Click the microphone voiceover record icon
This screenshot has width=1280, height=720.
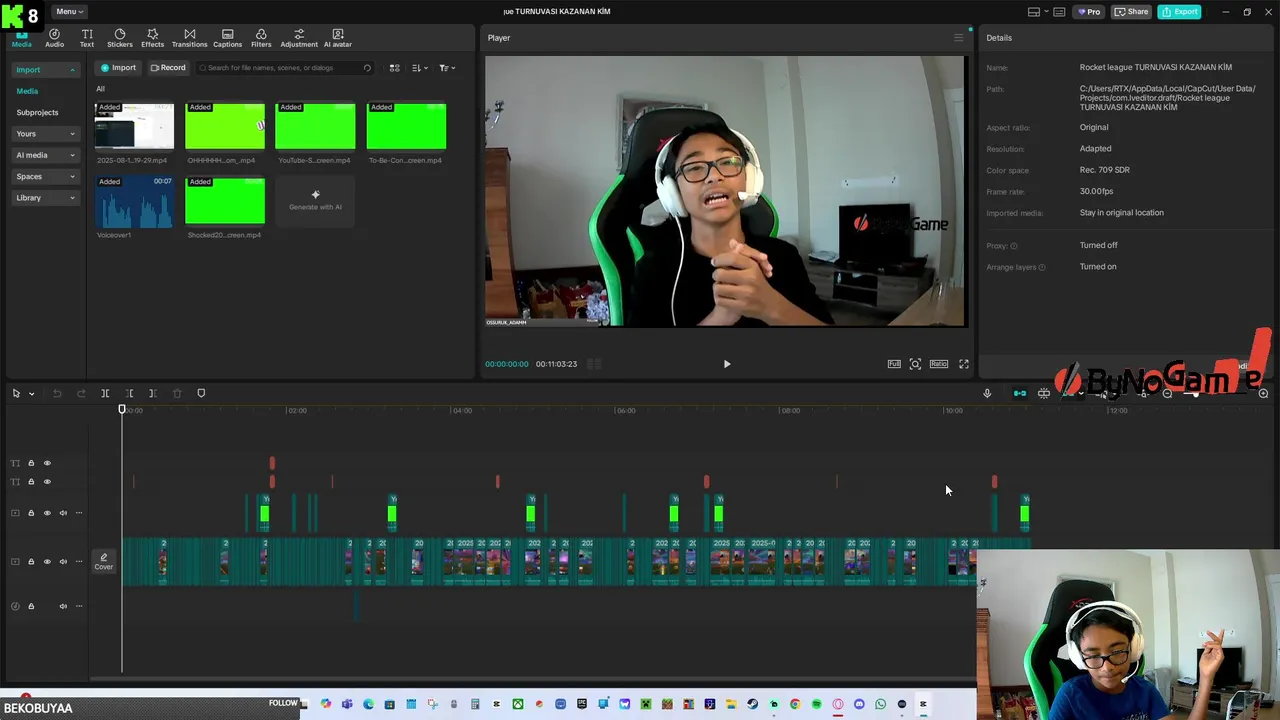point(987,393)
